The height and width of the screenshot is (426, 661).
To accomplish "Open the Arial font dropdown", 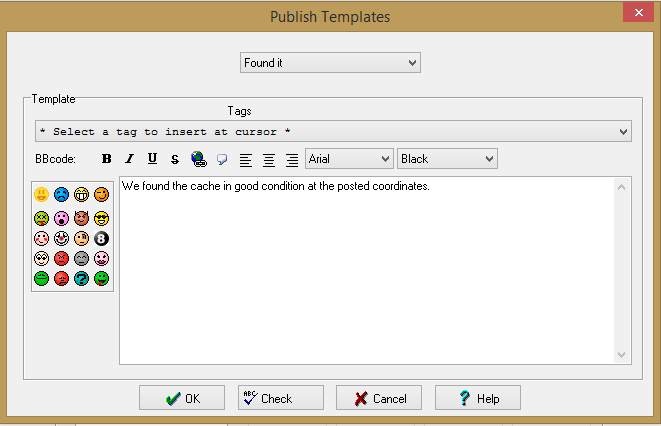I will pos(349,159).
